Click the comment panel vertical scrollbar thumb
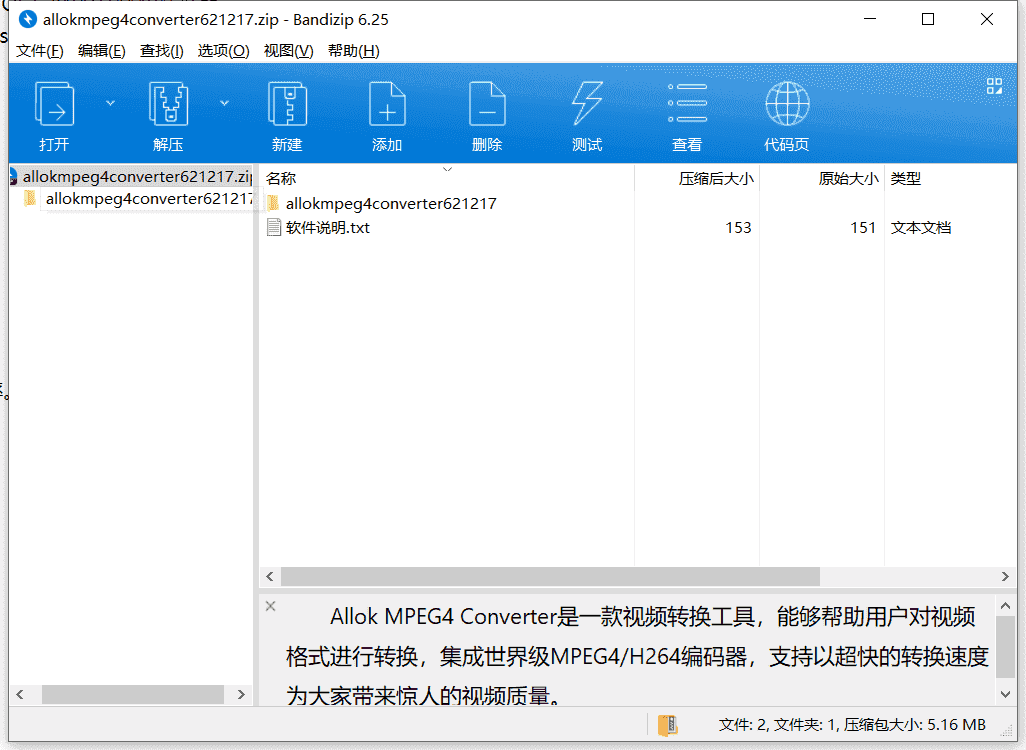Image resolution: width=1026 pixels, height=750 pixels. (x=1006, y=647)
